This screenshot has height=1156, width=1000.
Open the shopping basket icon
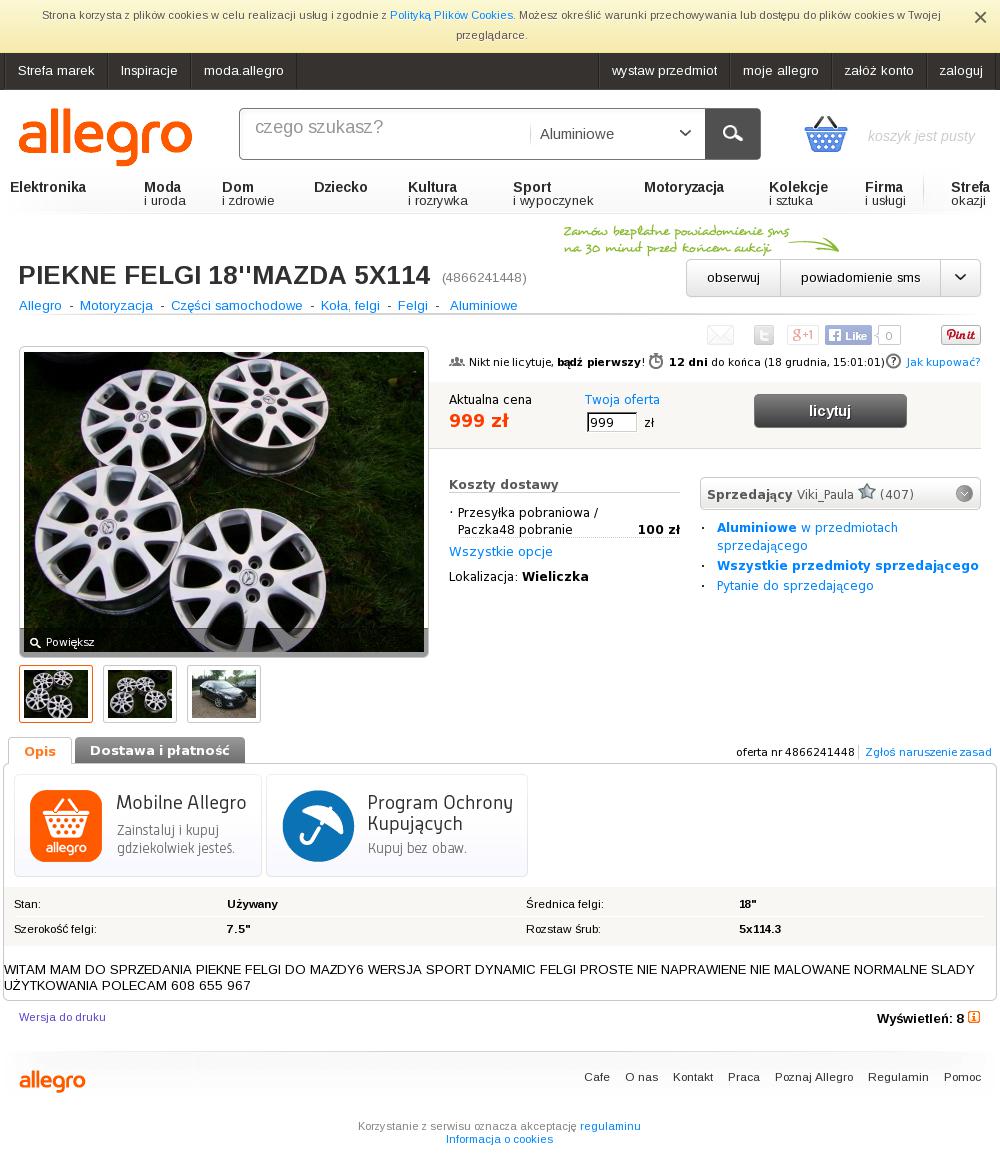pos(825,134)
